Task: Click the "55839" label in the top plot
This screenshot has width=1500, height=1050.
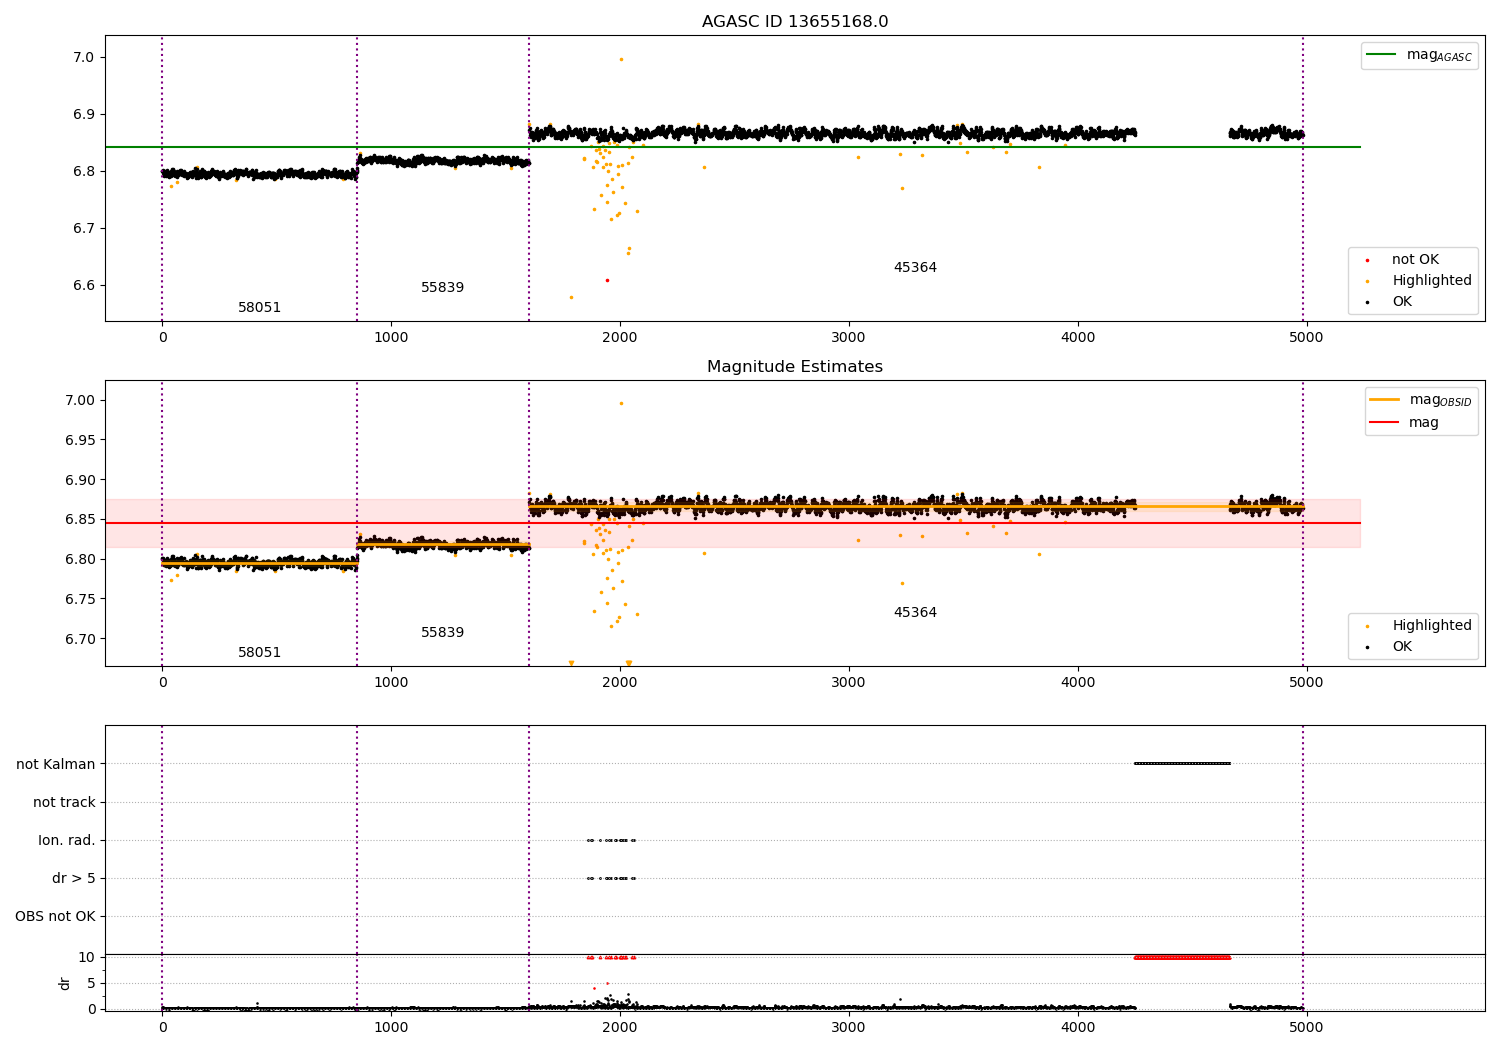Action: (x=442, y=288)
